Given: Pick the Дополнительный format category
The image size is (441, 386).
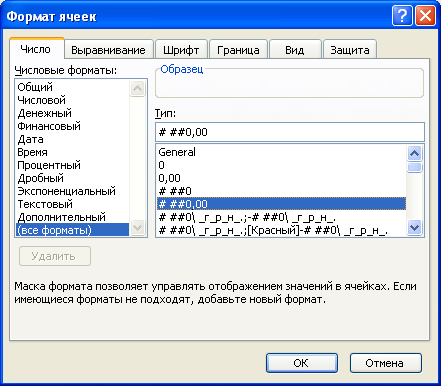Looking at the screenshot, I should 73,217.
